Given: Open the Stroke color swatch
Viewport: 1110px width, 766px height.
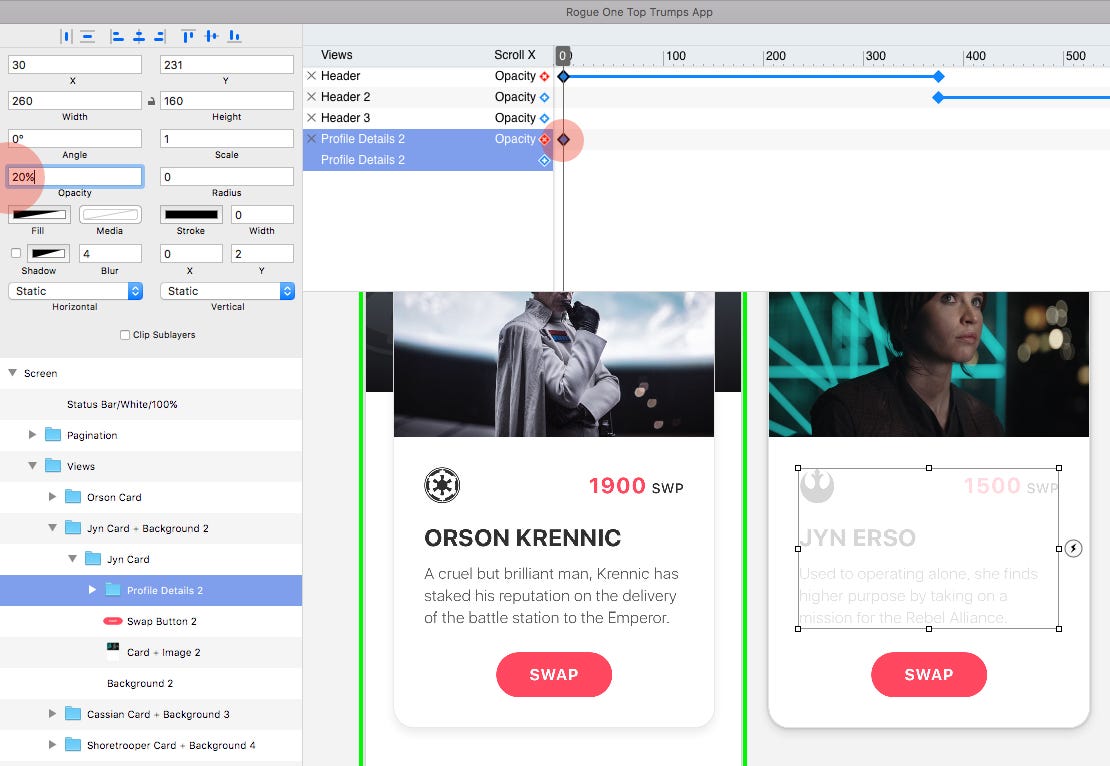Looking at the screenshot, I should [191, 215].
